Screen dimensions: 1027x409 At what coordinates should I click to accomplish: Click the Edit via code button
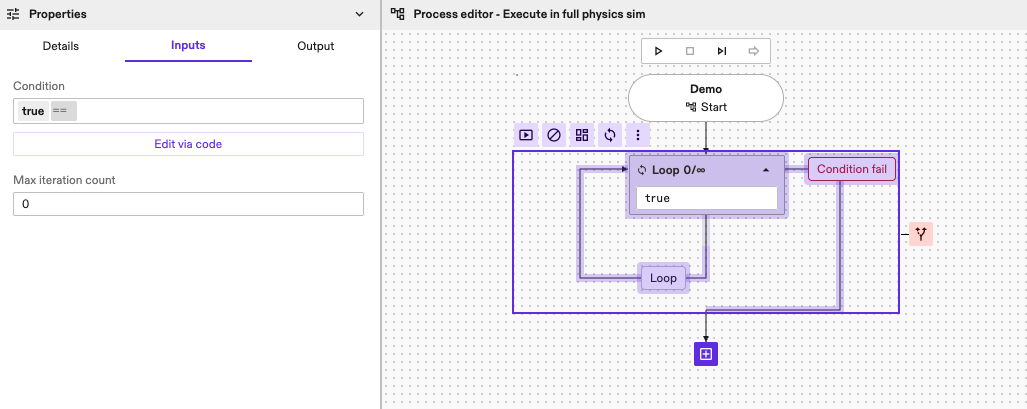click(188, 144)
